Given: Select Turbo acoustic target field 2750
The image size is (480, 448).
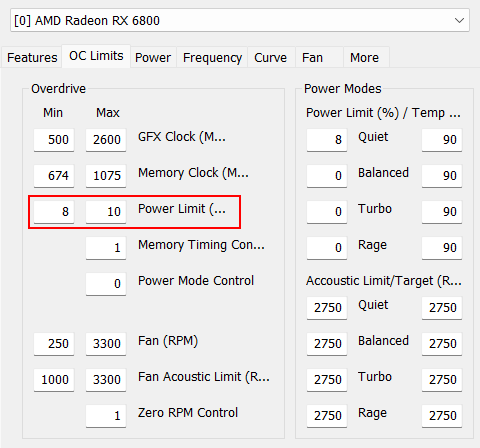Looking at the screenshot, I should (442, 380).
